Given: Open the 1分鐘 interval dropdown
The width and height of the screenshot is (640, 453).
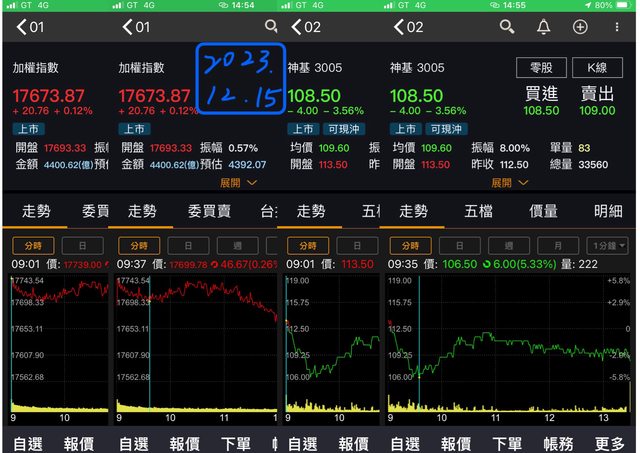Looking at the screenshot, I should point(608,245).
